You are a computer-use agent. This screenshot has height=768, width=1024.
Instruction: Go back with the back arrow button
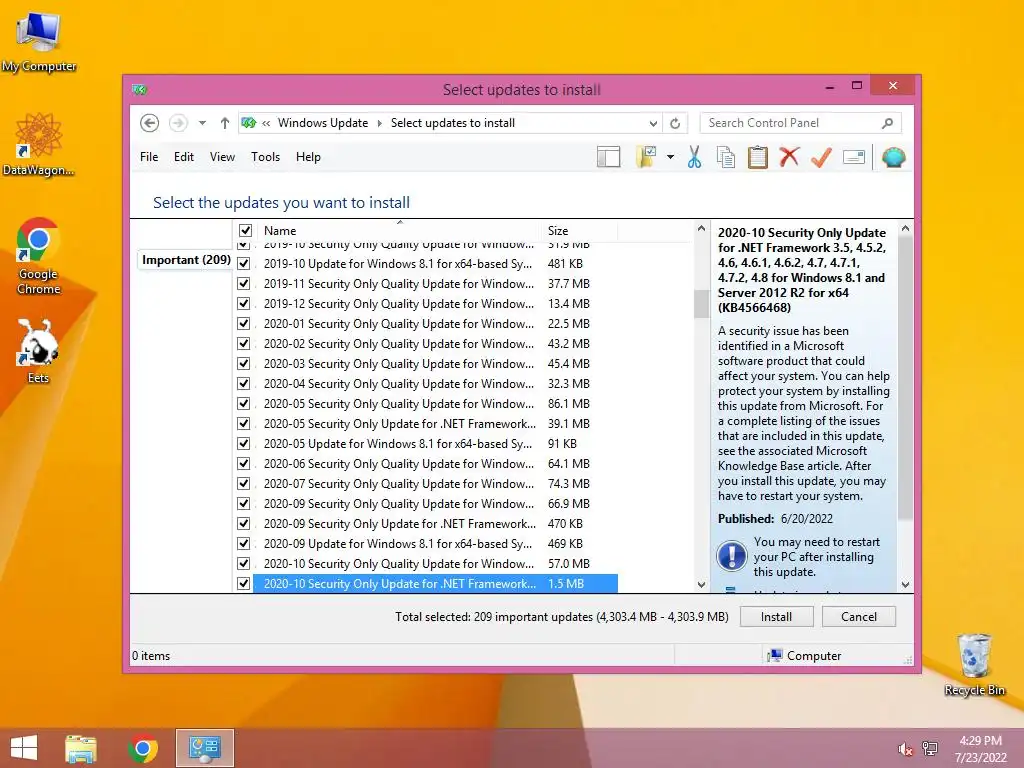150,123
